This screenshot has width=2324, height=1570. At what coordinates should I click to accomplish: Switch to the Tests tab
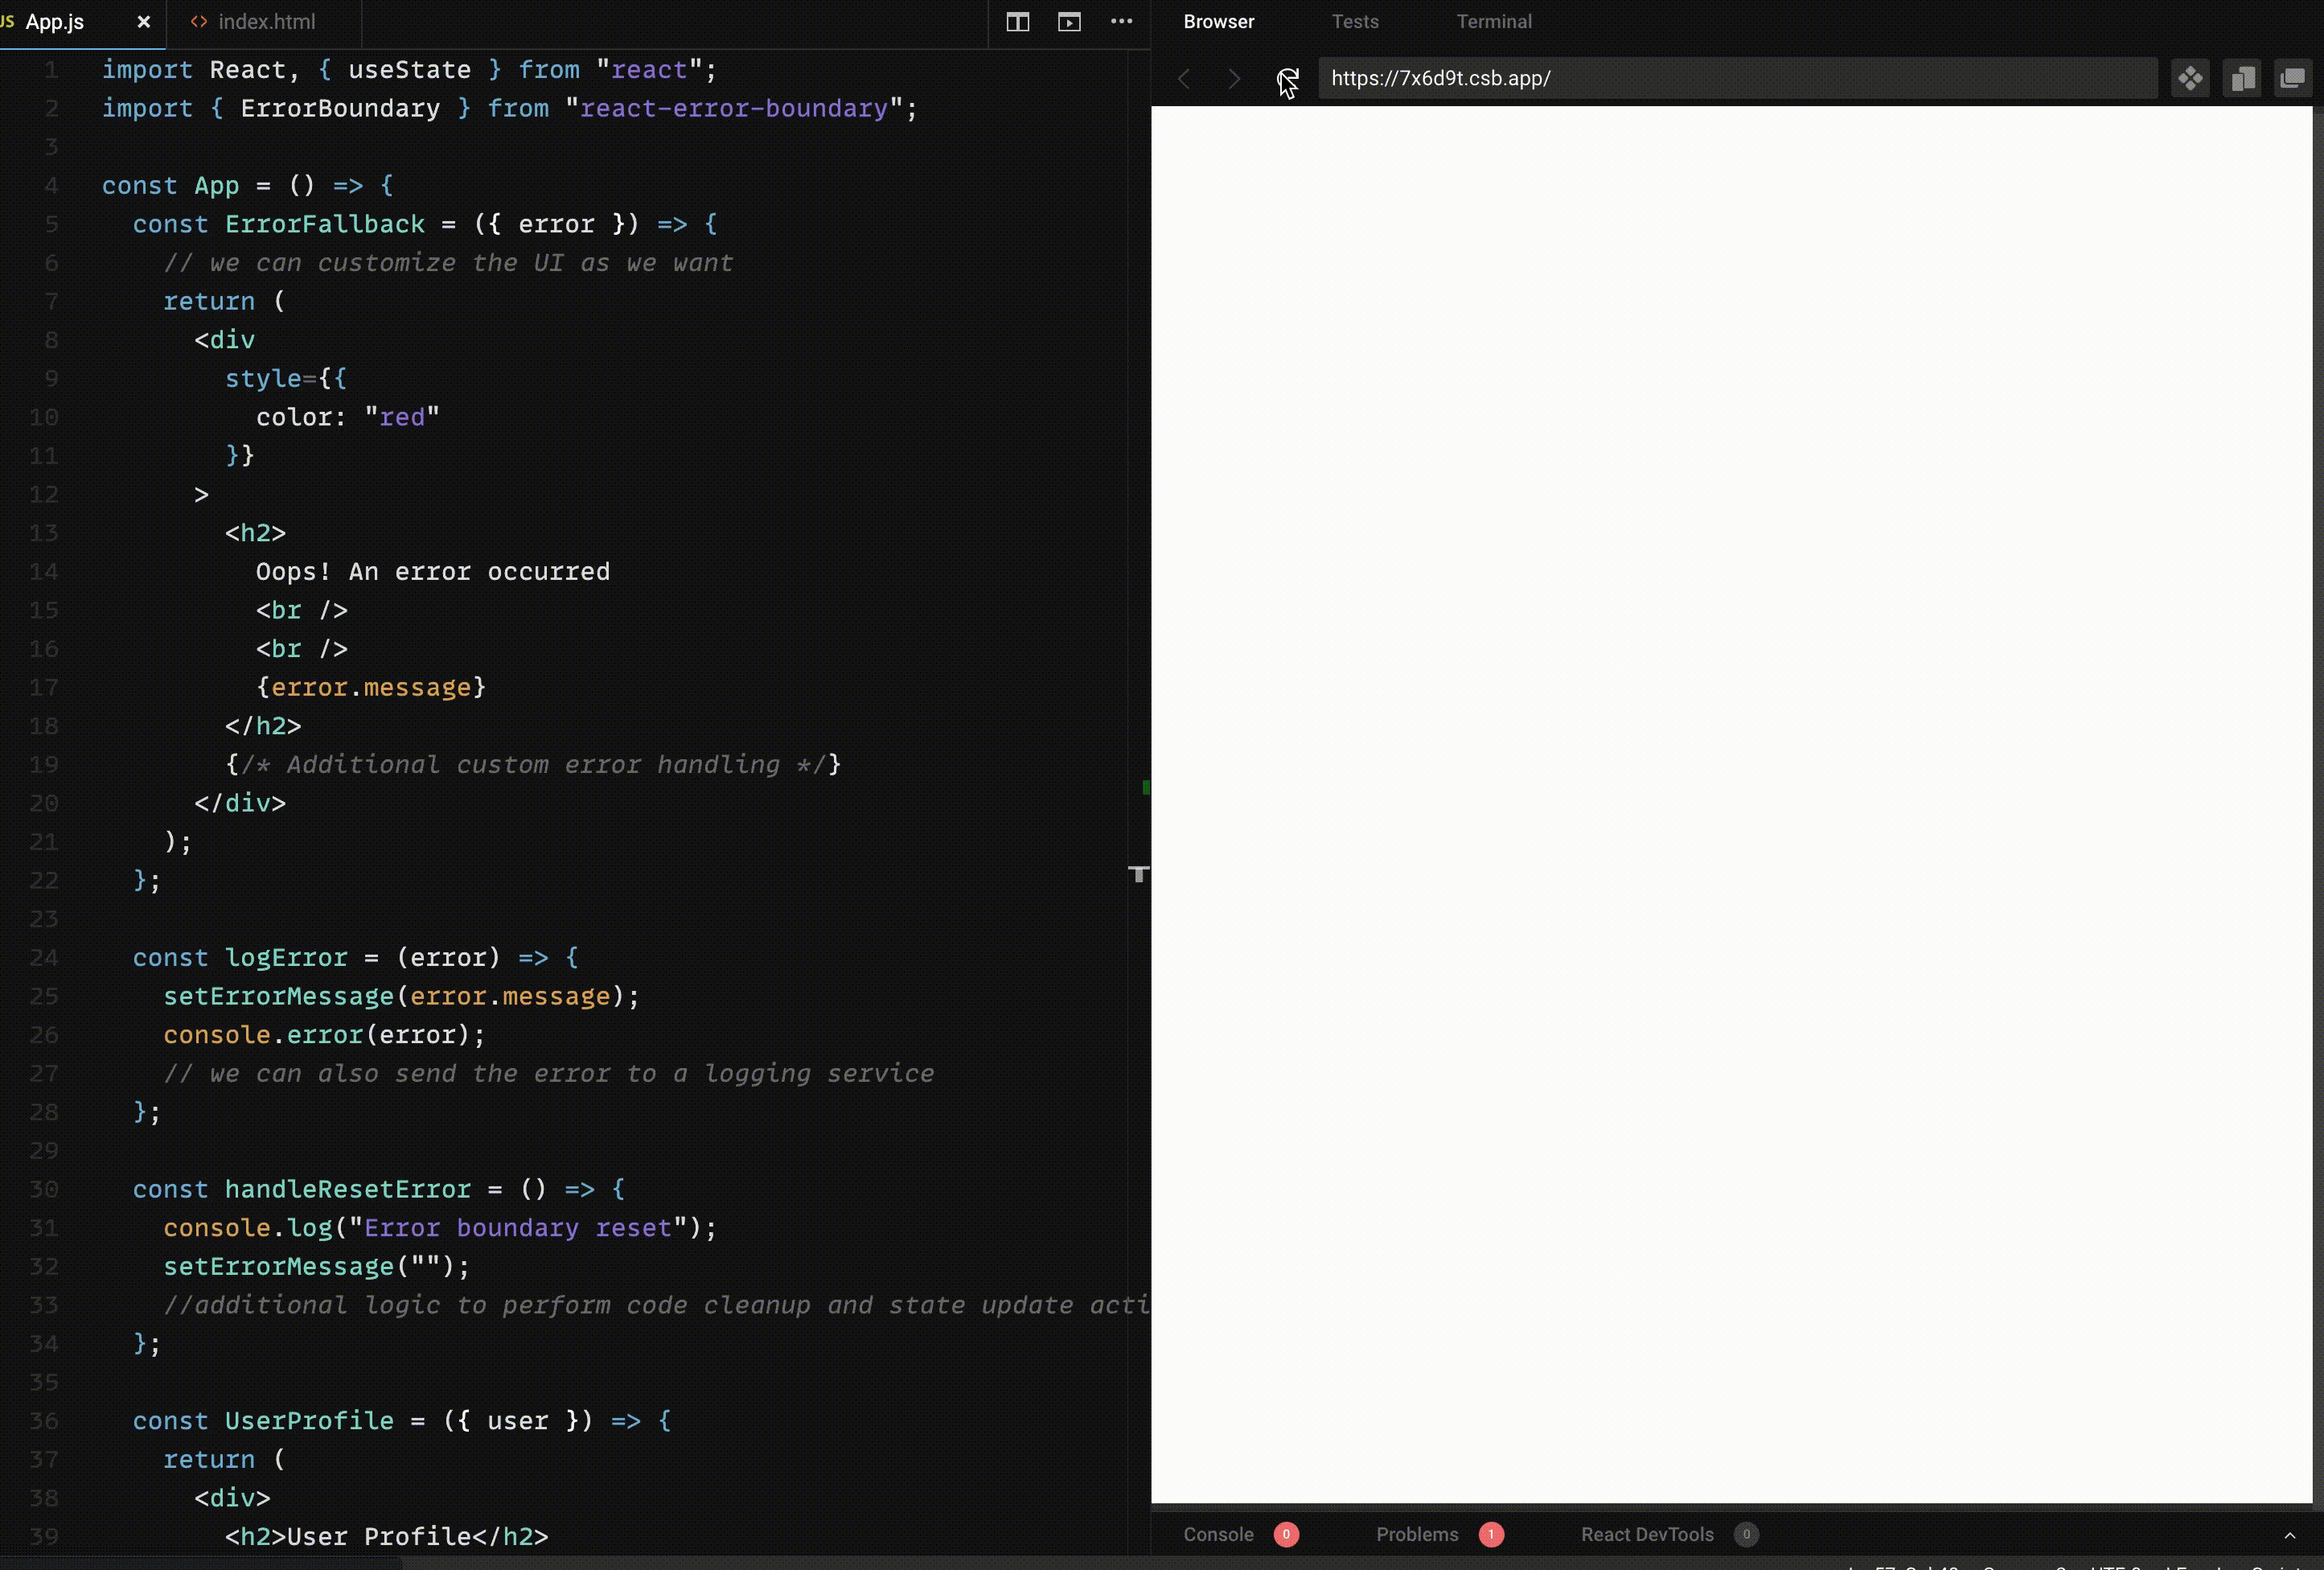[1356, 21]
